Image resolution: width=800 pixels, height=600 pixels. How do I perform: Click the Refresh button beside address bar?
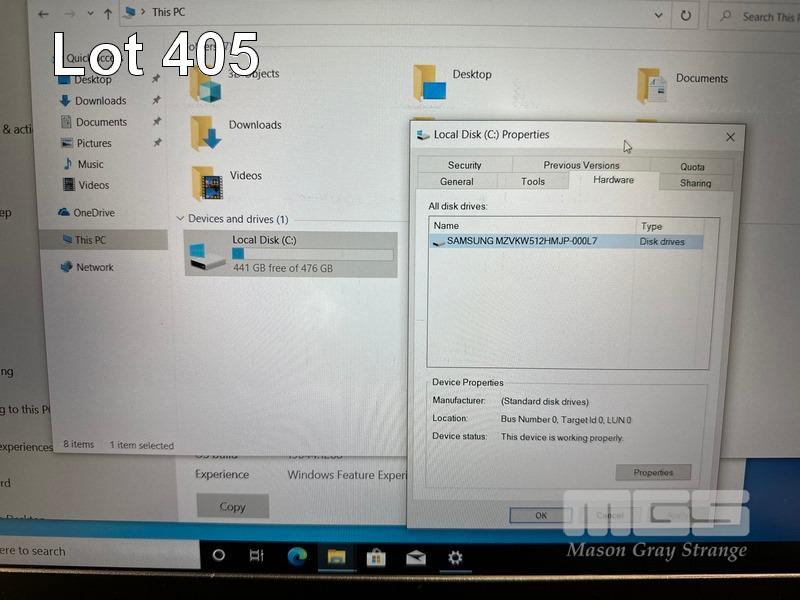pyautogui.click(x=686, y=16)
